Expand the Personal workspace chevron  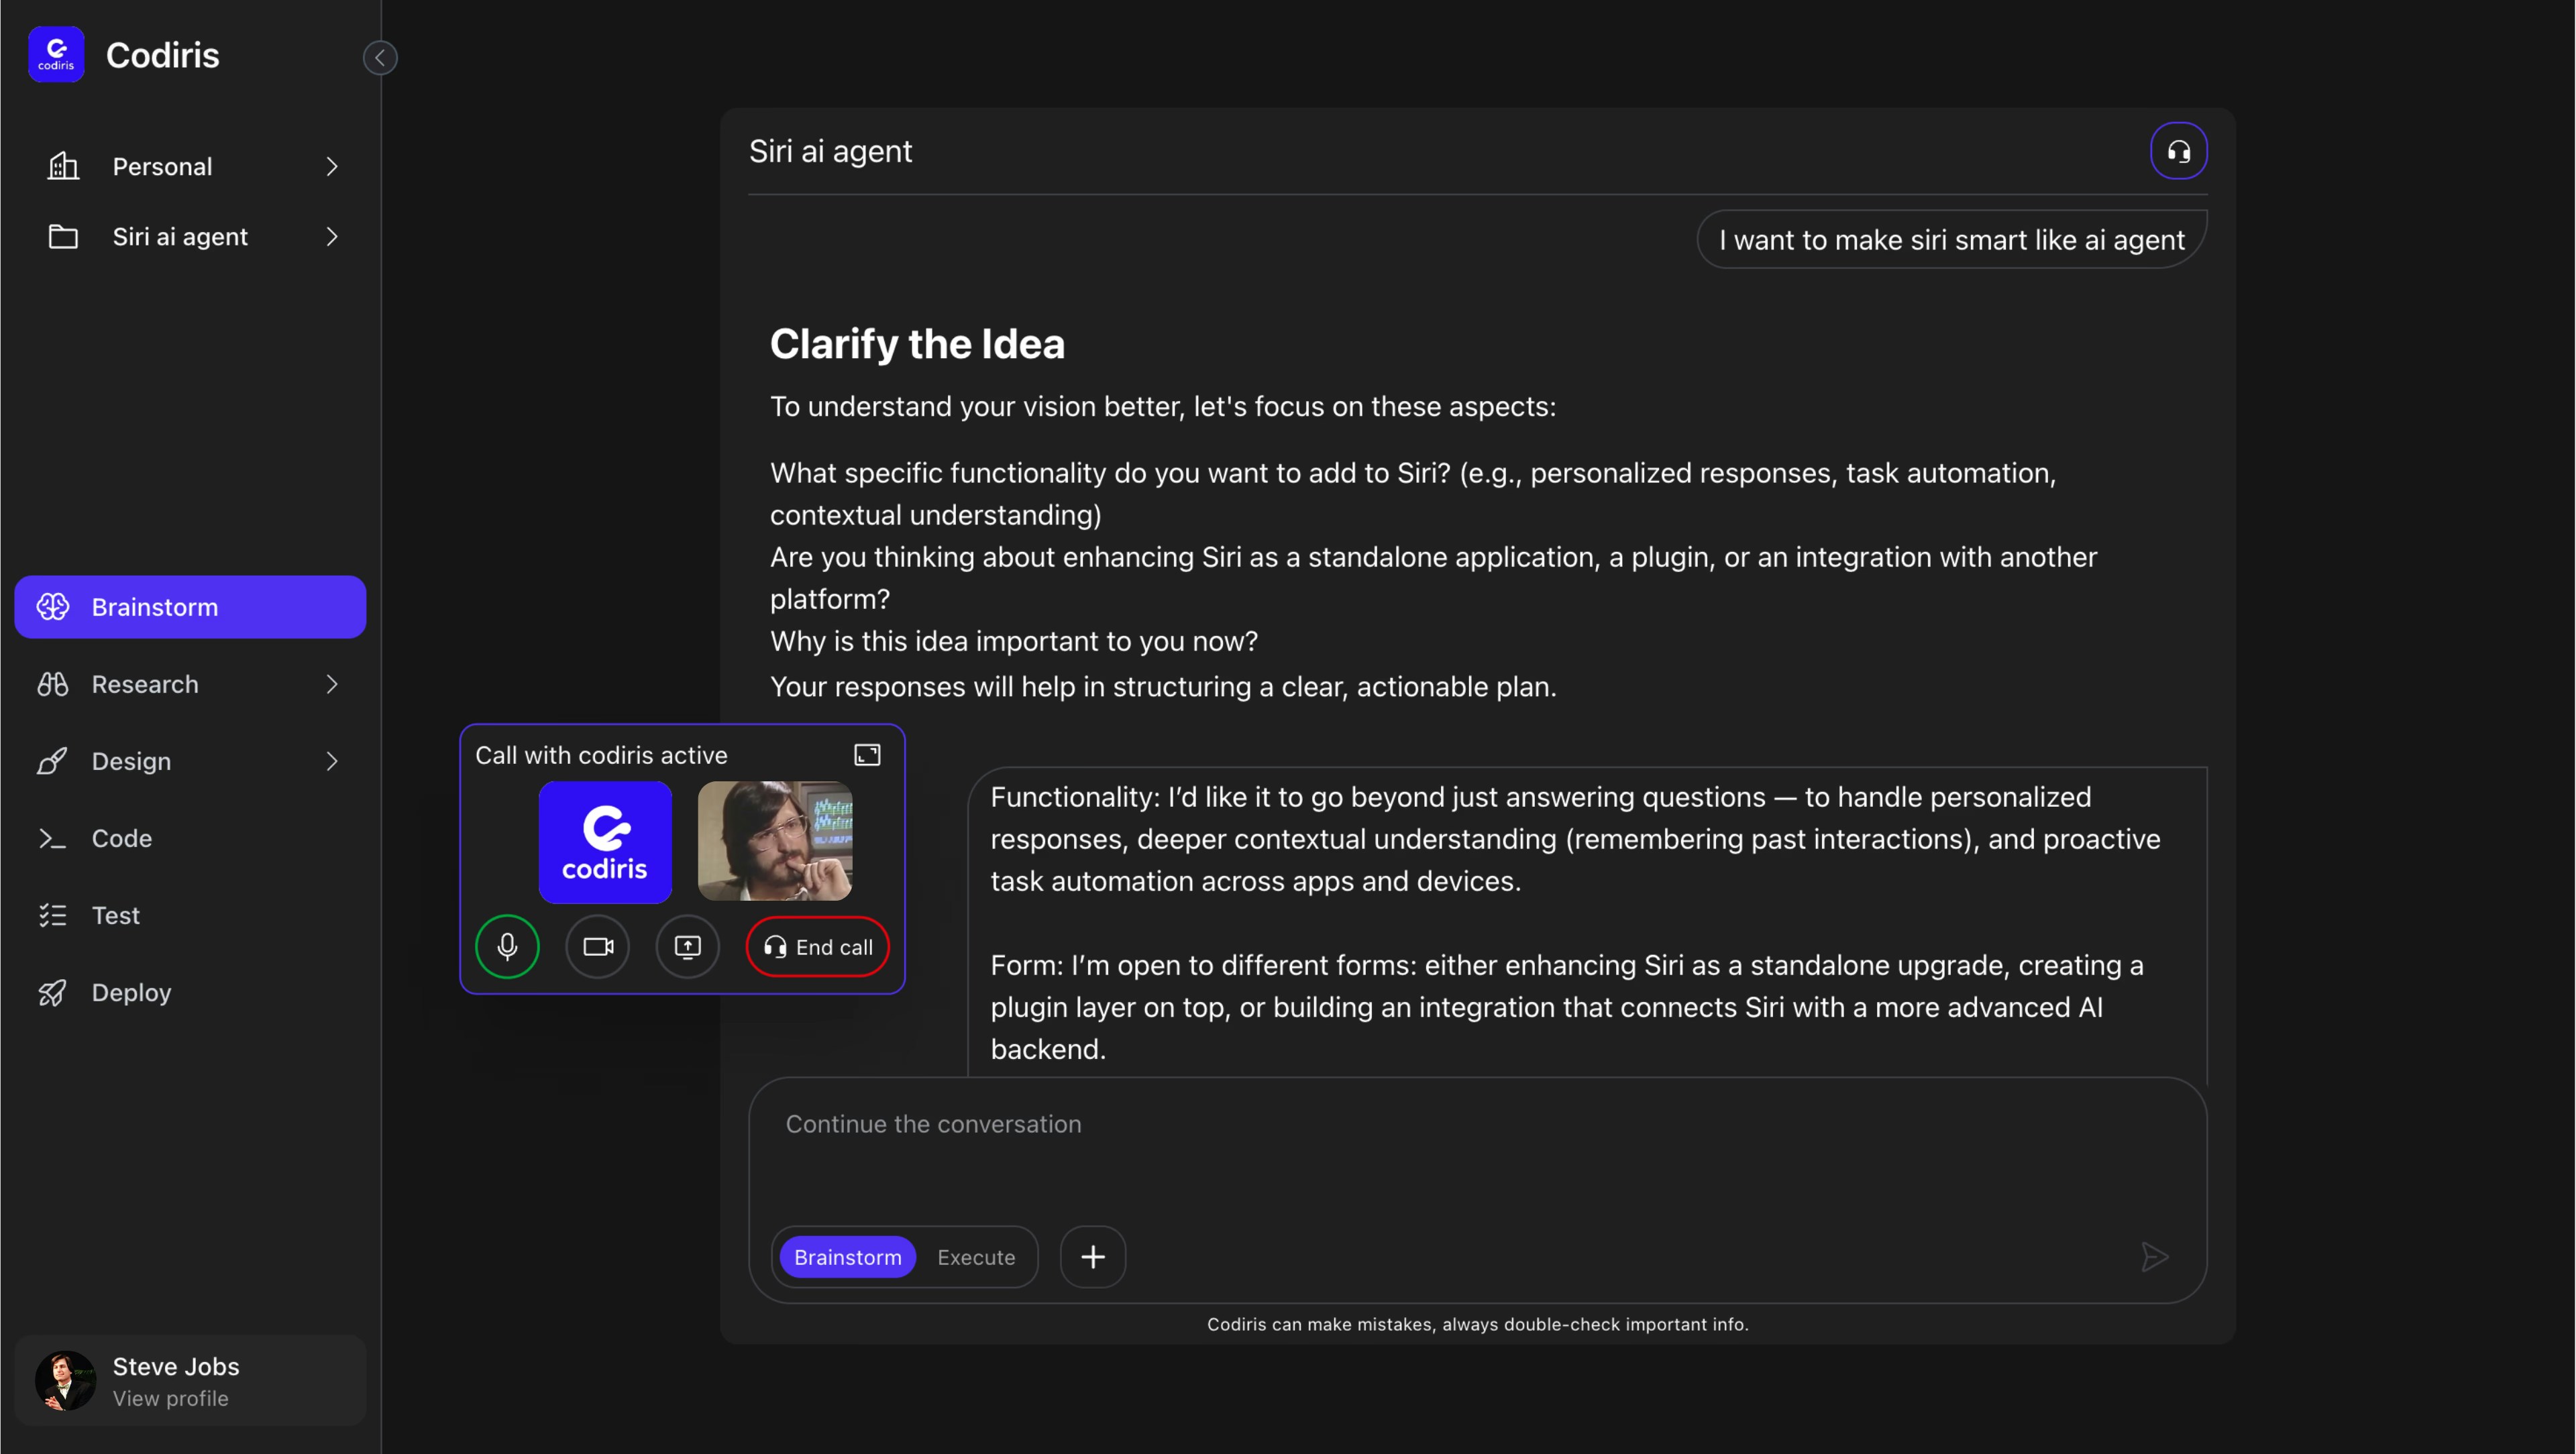332,166
